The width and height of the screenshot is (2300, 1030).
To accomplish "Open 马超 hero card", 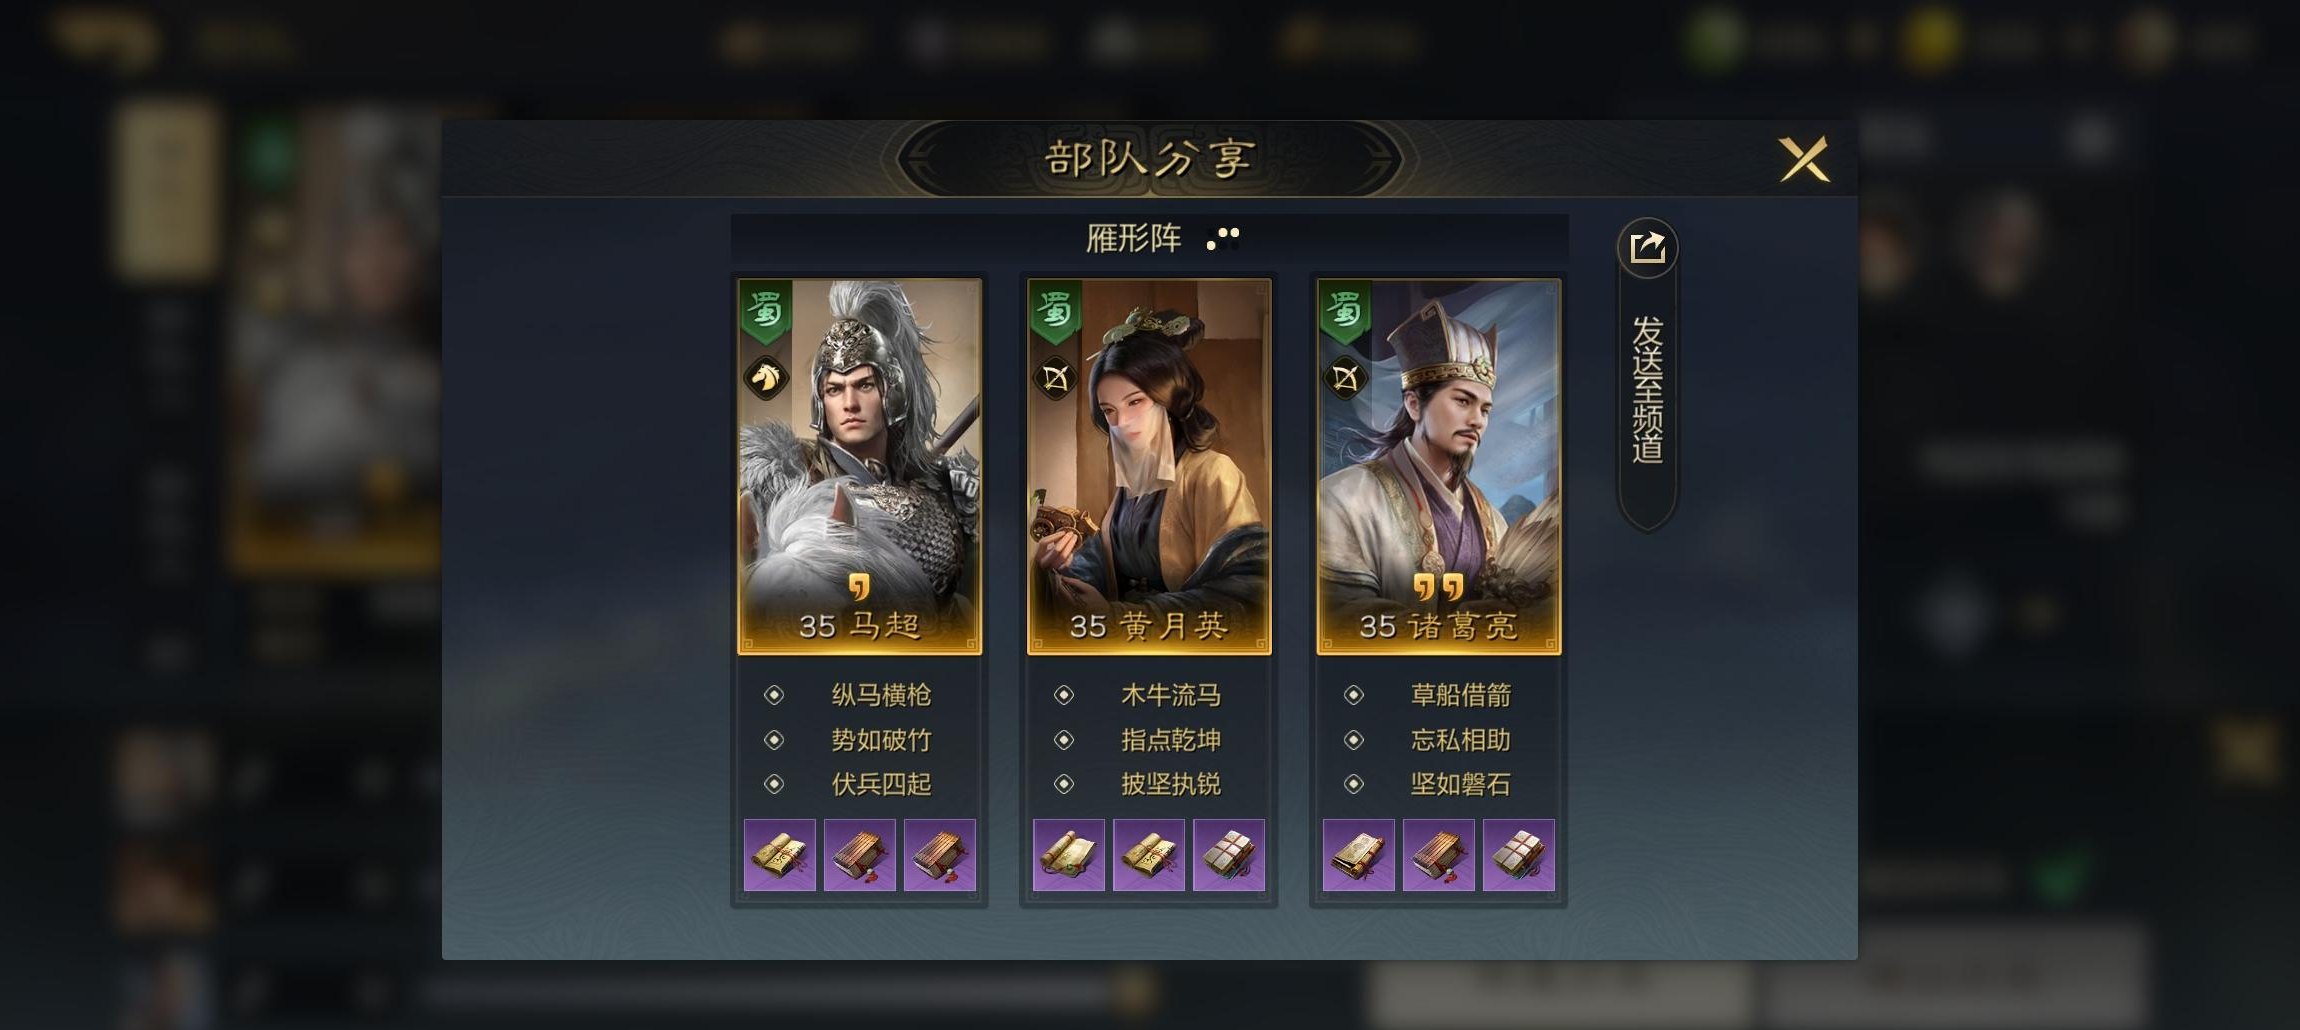I will point(860,467).
